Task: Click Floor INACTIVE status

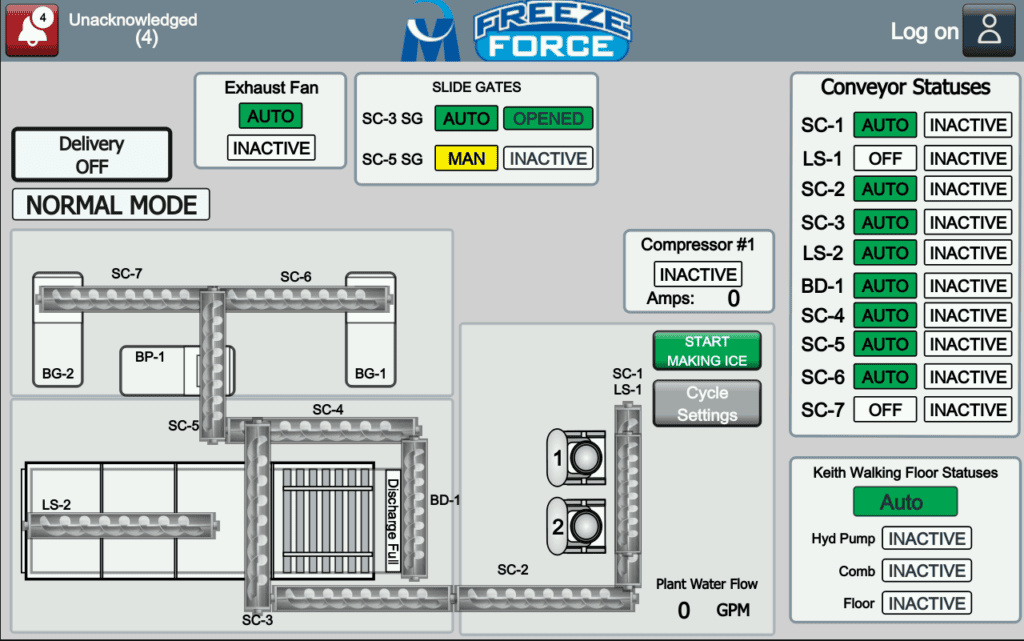Action: pos(927,603)
